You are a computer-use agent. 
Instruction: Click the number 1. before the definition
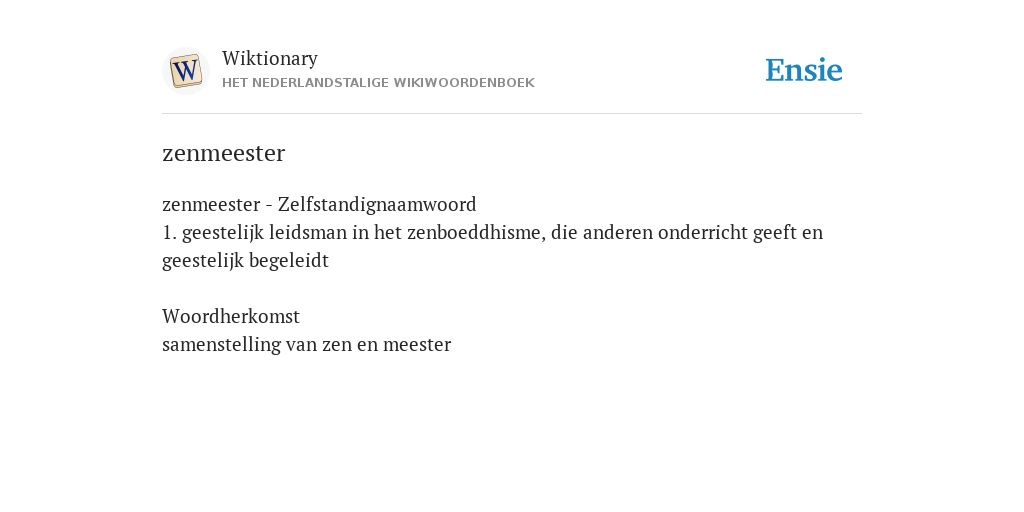click(x=169, y=232)
